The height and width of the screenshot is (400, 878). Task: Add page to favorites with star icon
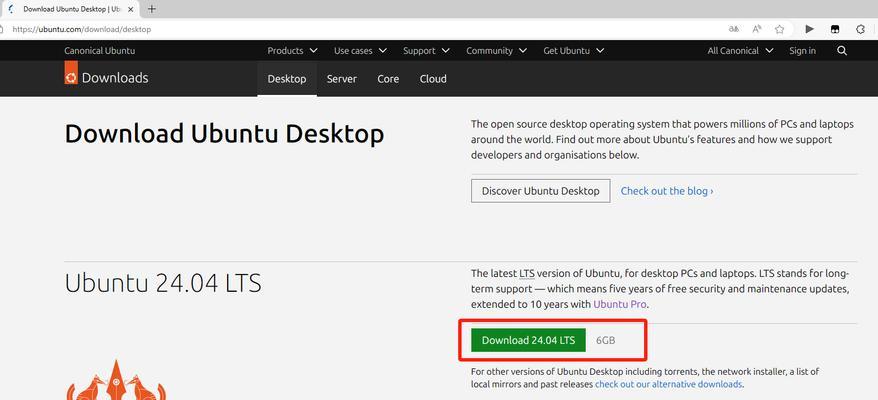click(779, 29)
